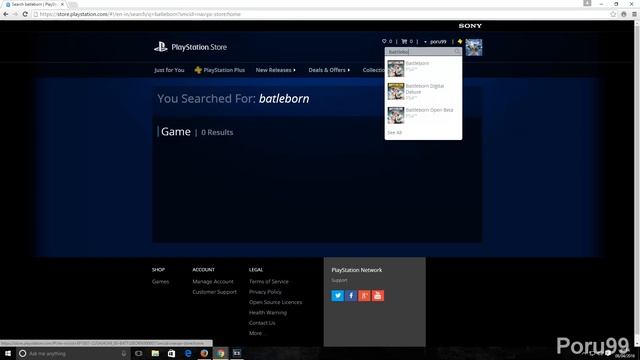
Task: Open Privacy Policy link
Action: (265, 292)
